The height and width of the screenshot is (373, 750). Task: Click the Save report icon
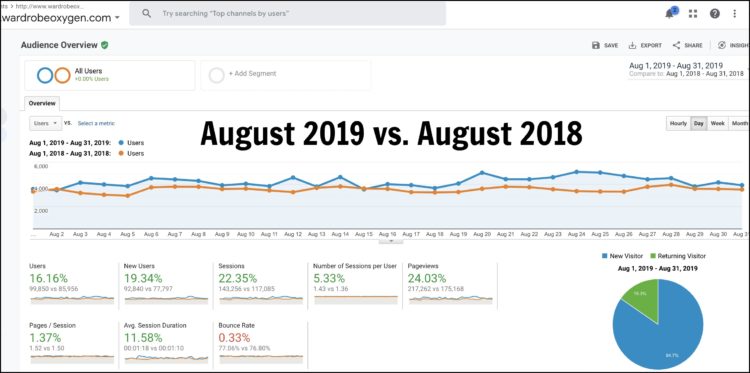click(x=596, y=45)
